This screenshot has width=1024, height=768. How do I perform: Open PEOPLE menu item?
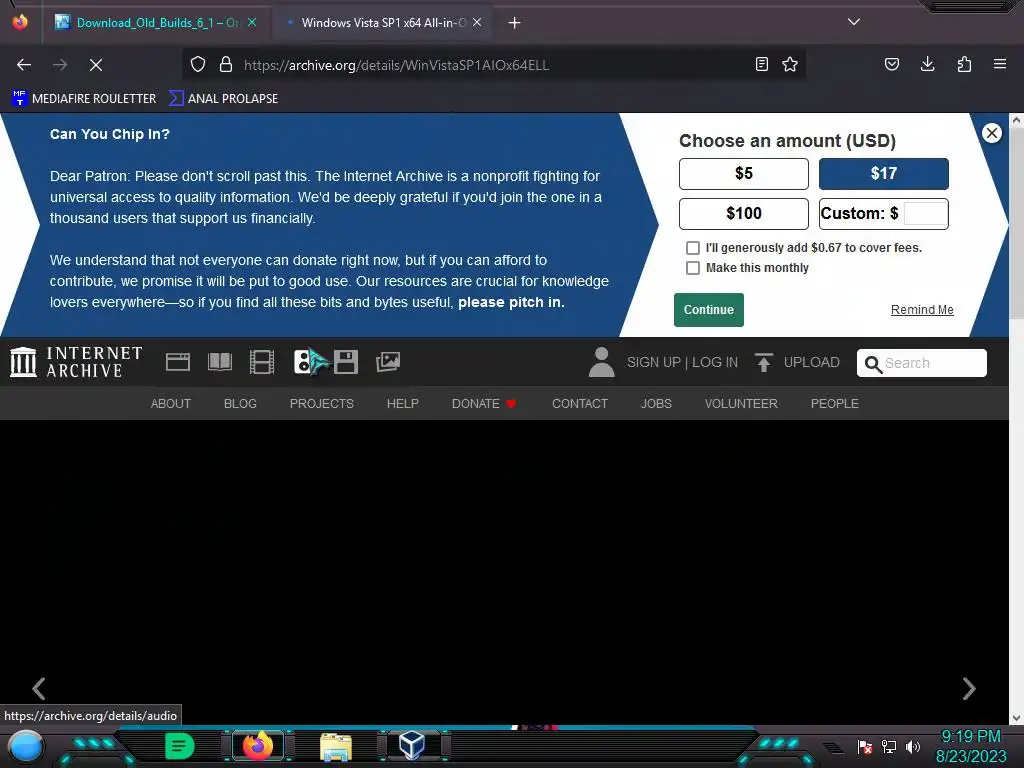835,404
